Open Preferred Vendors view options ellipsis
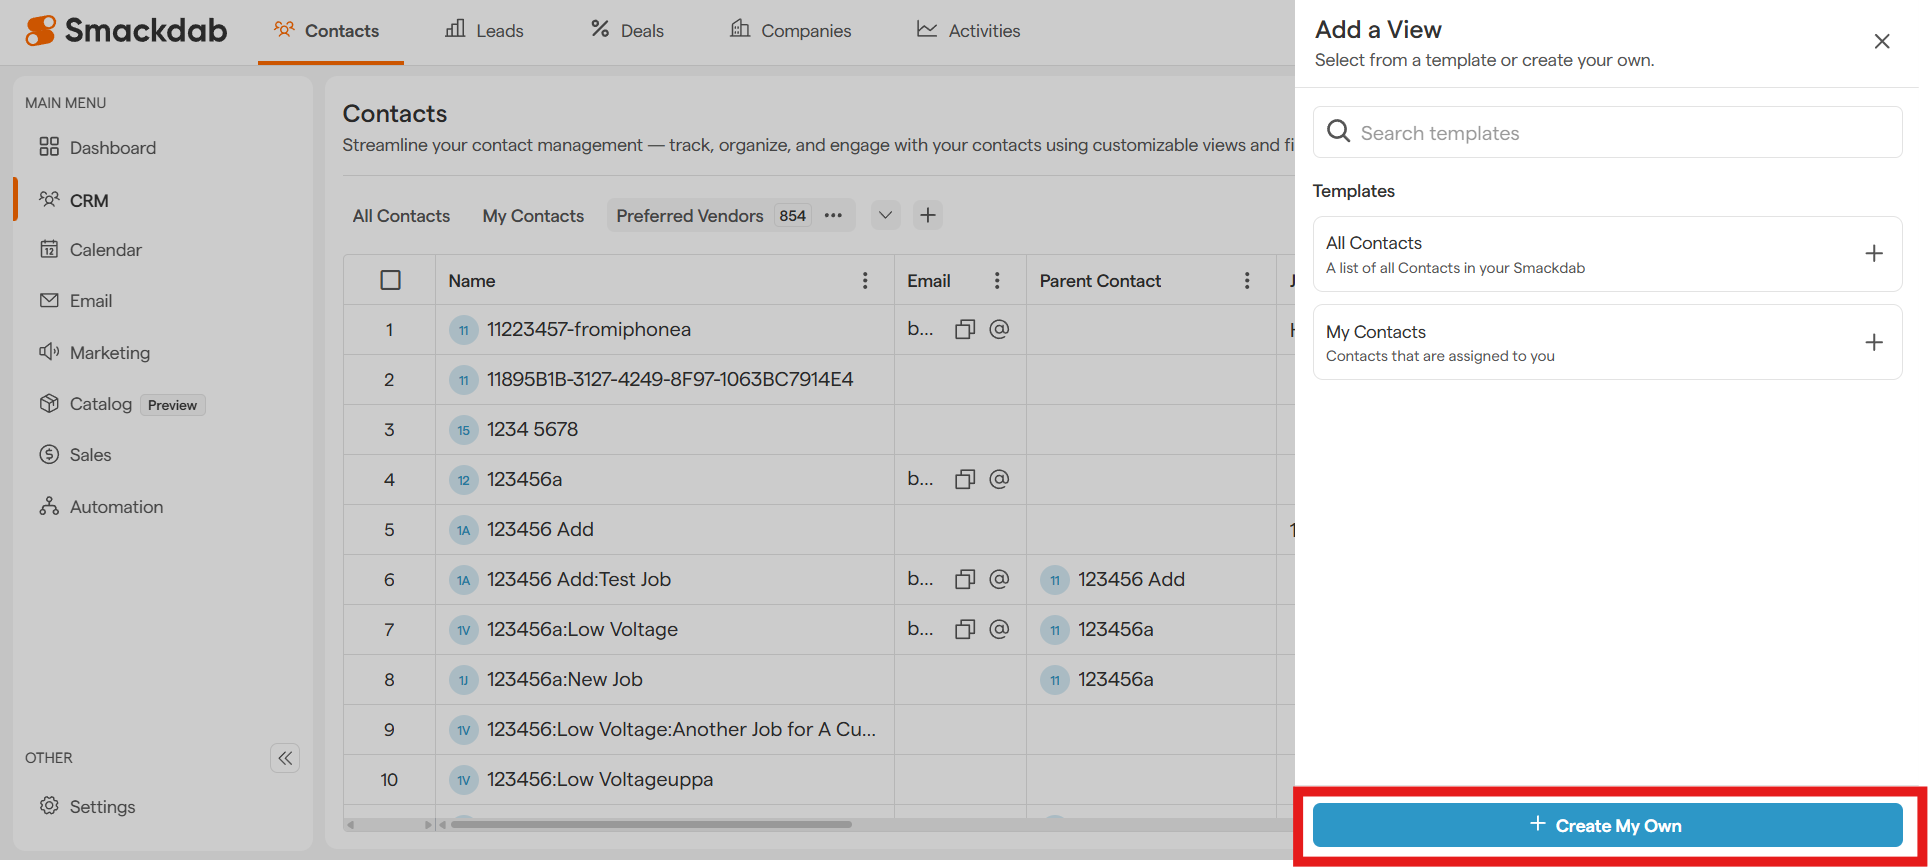Viewport: 1928px width, 867px height. click(833, 216)
